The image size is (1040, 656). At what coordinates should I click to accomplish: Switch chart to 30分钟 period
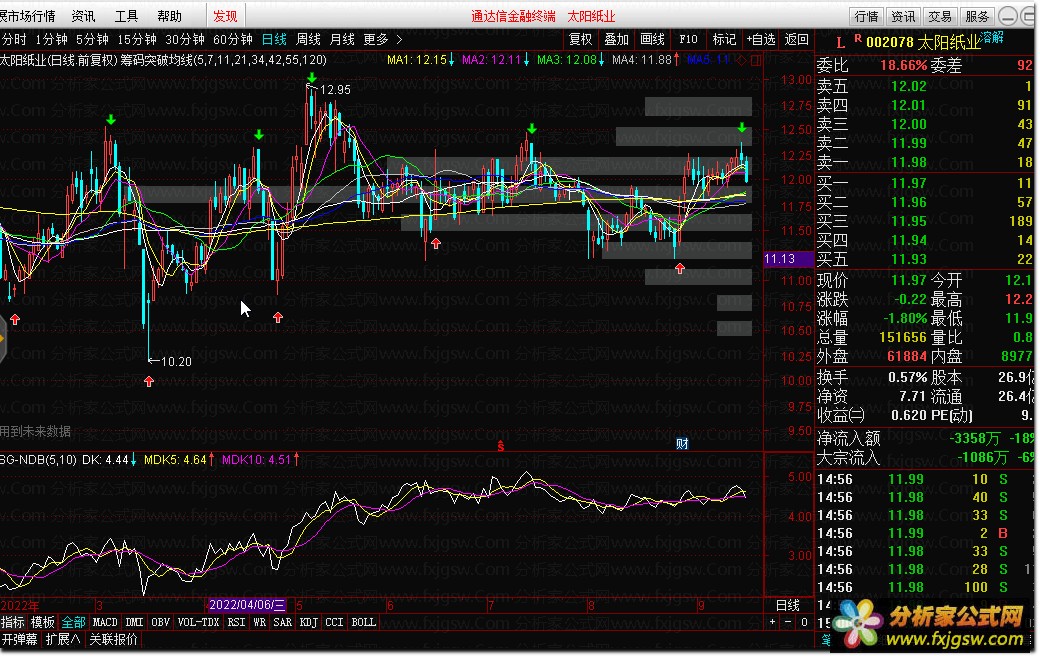click(184, 40)
